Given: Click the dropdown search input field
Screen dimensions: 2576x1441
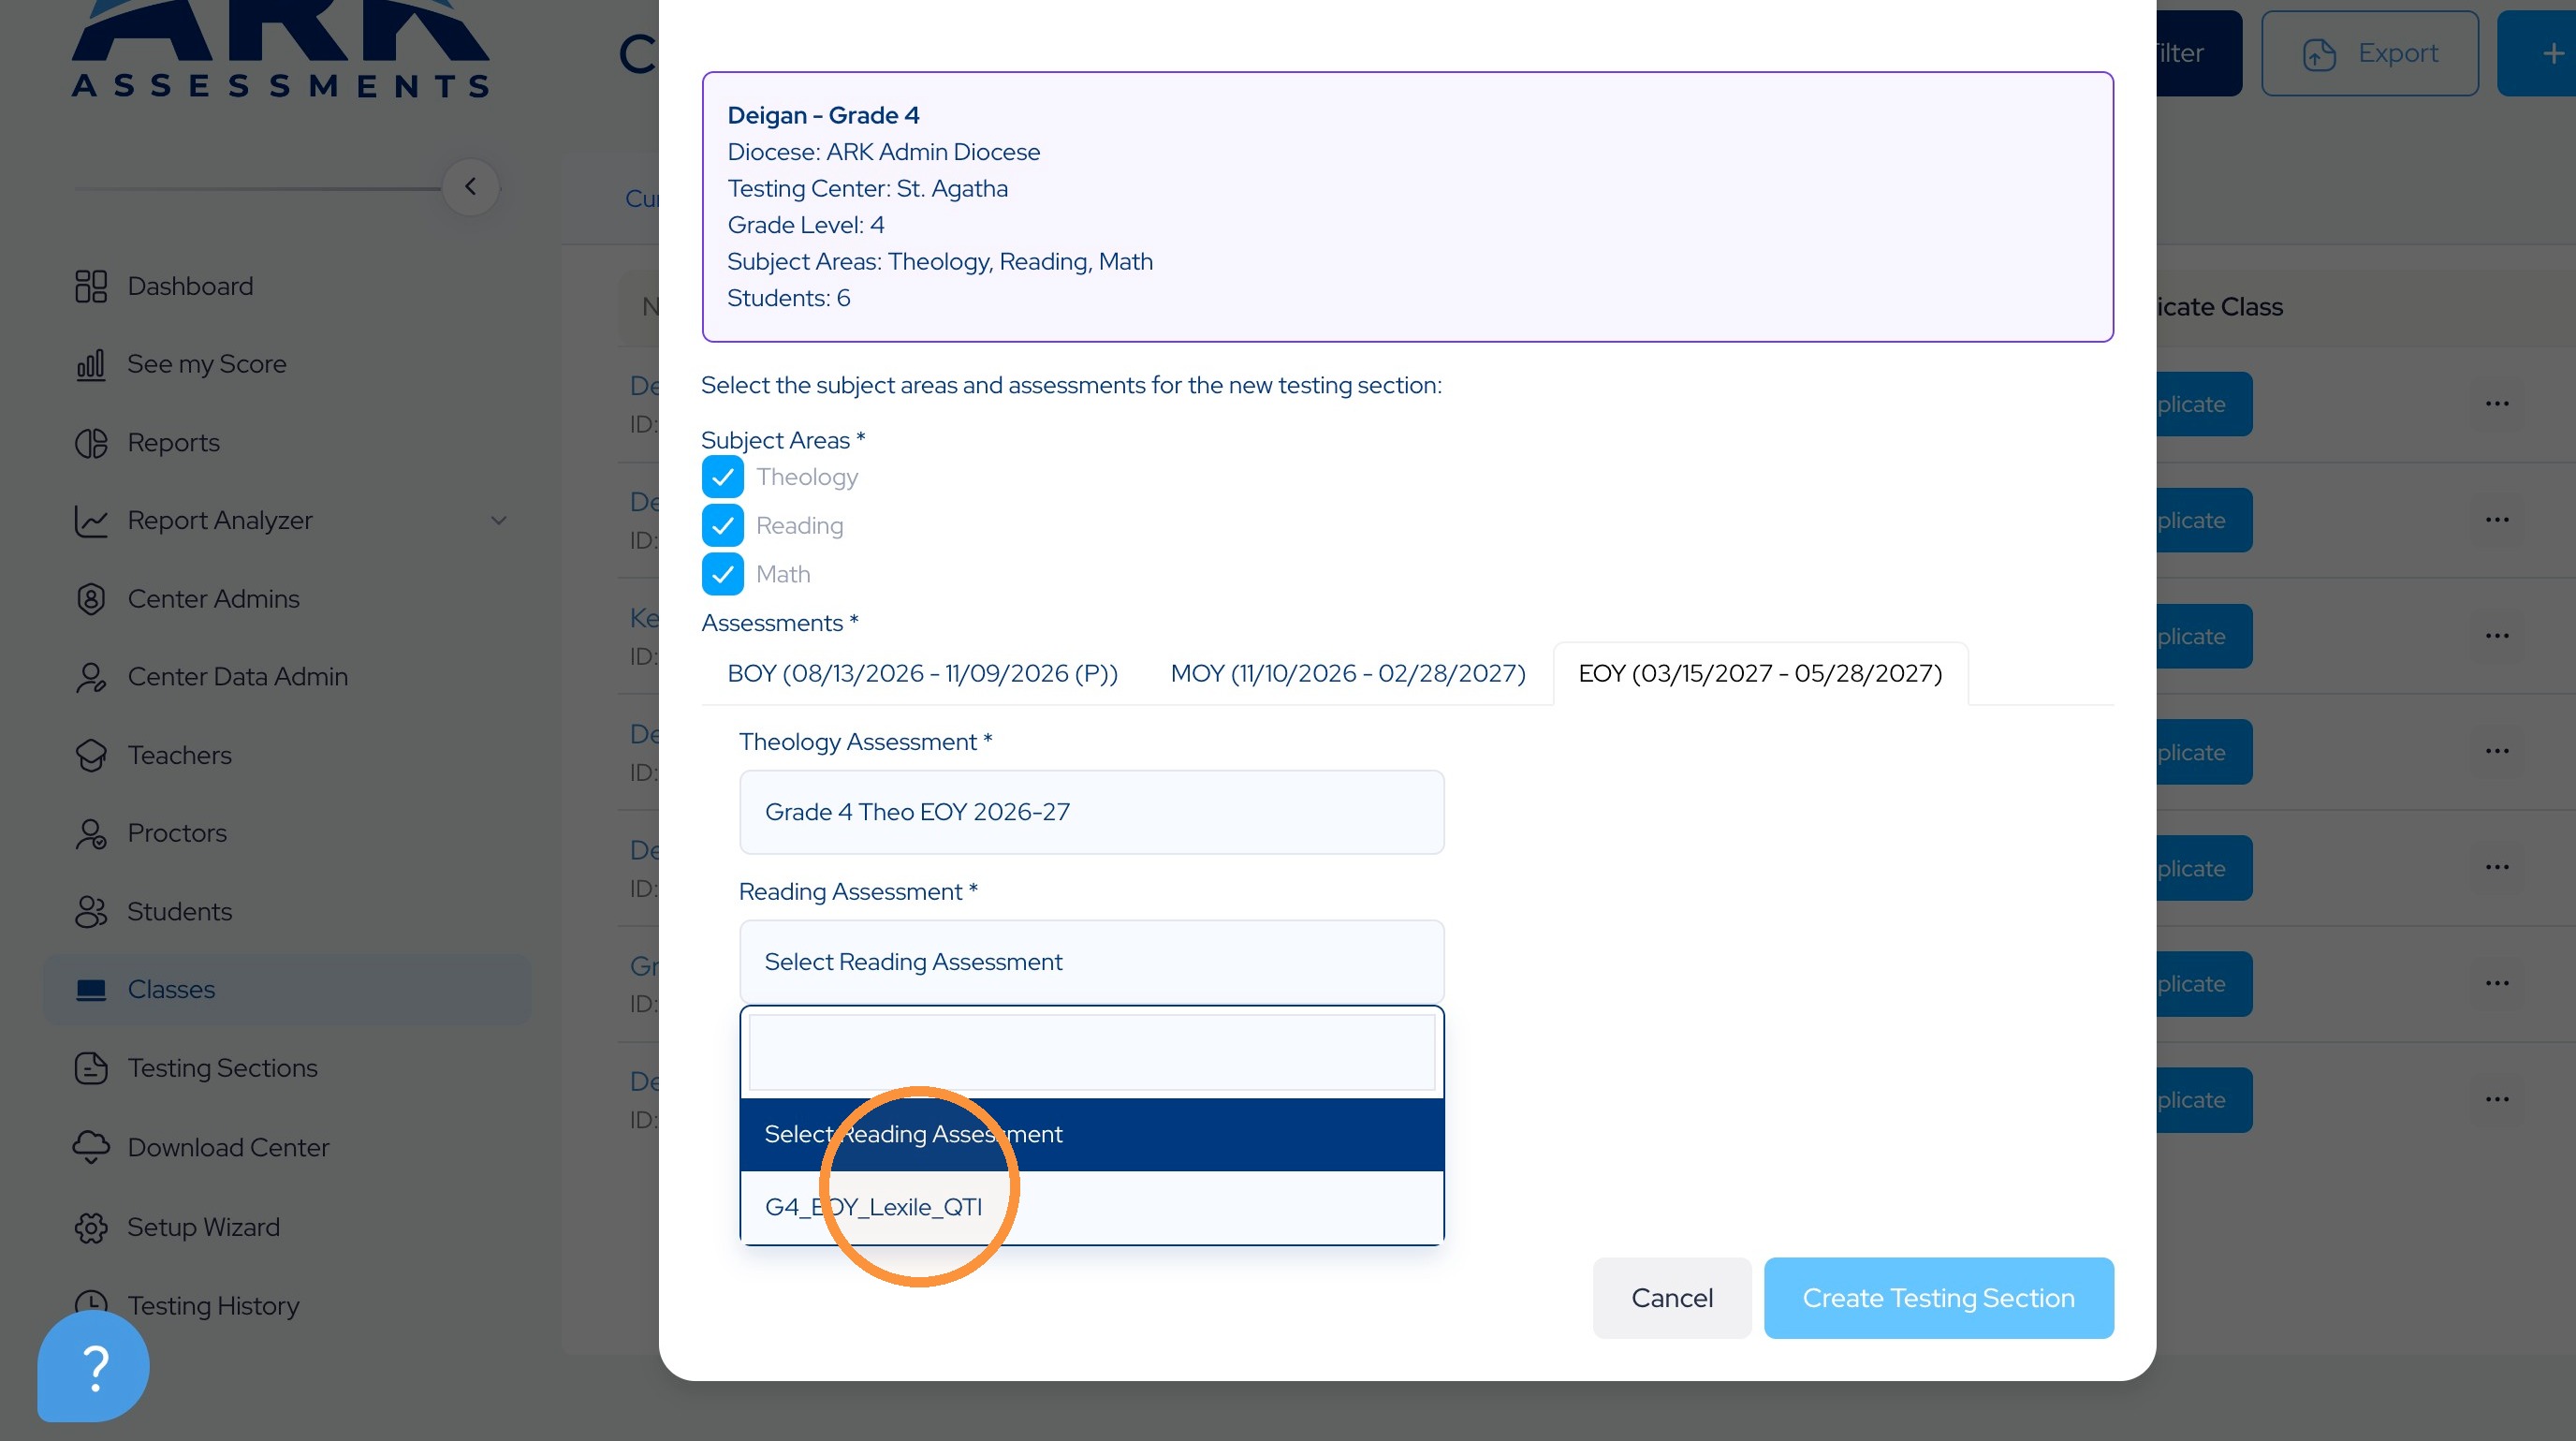Looking at the screenshot, I should [1091, 1053].
